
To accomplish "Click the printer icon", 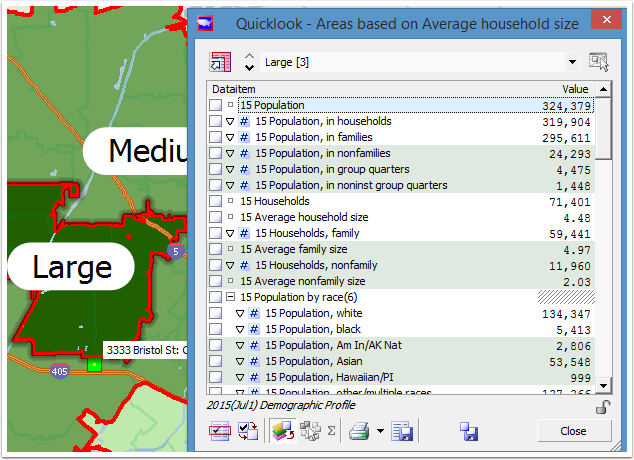I will 359,432.
